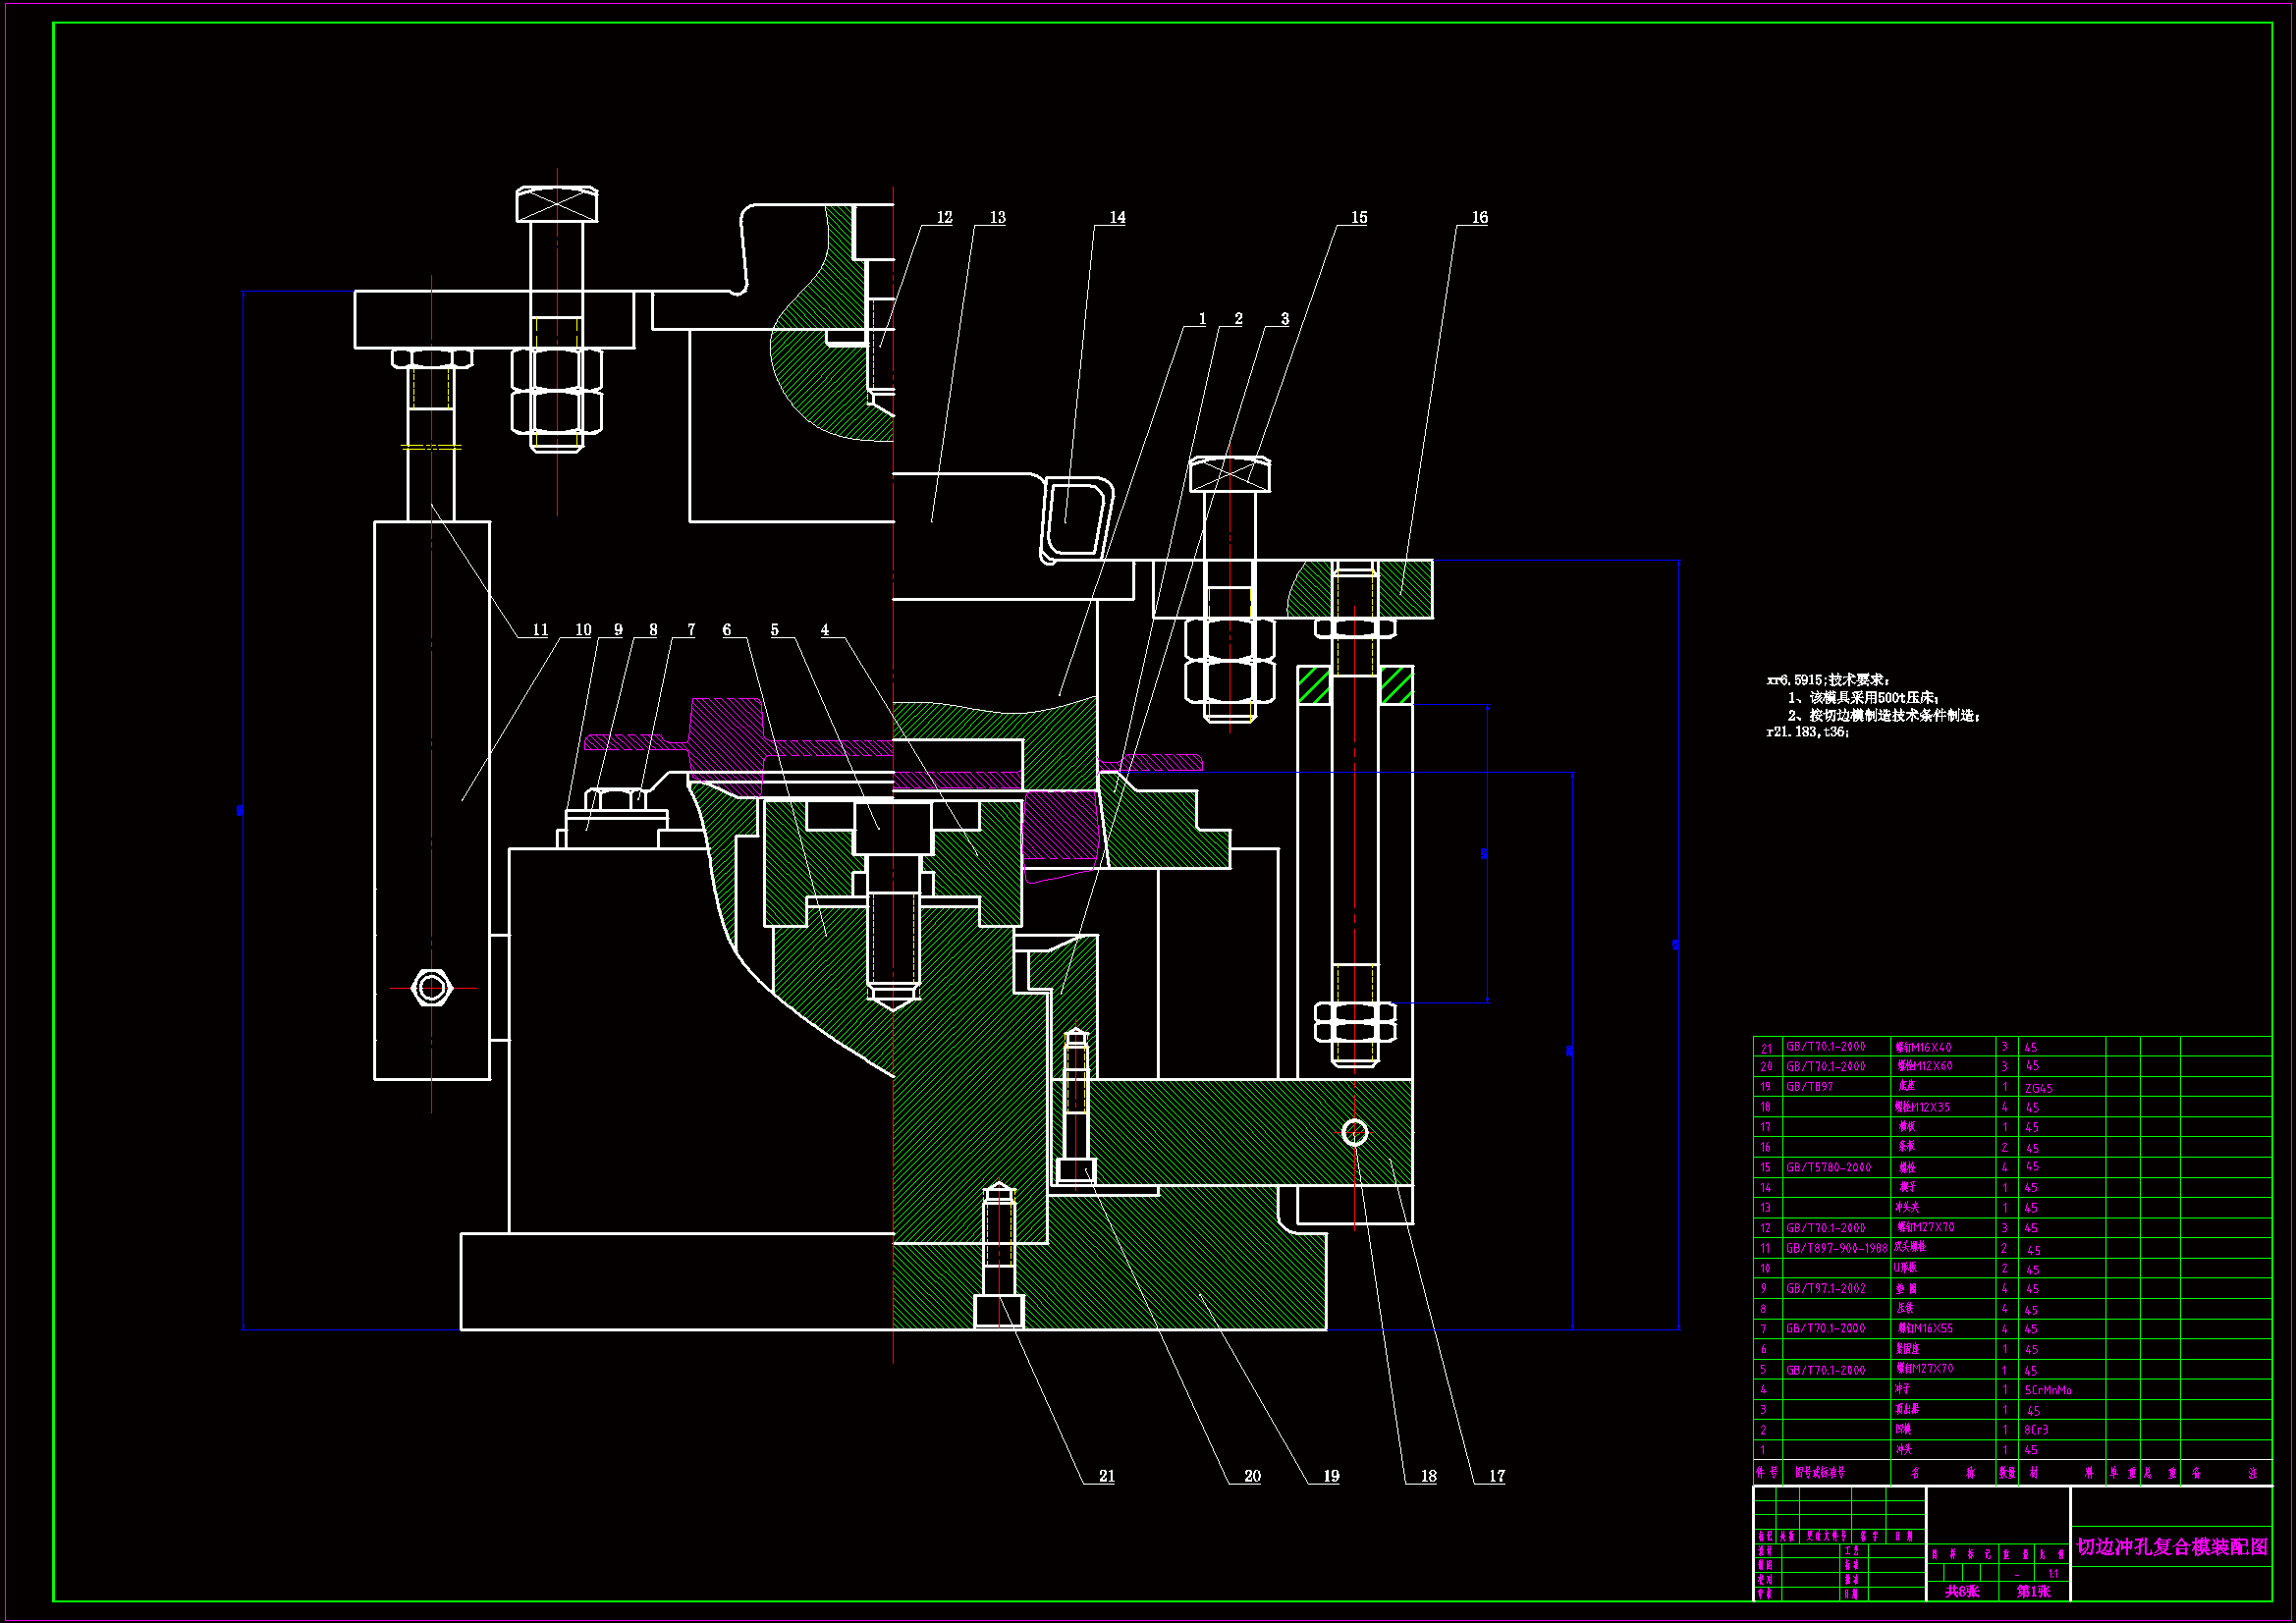Click the 第1张 sheet number cell
Image resolution: width=2296 pixels, height=1623 pixels.
2033,1591
